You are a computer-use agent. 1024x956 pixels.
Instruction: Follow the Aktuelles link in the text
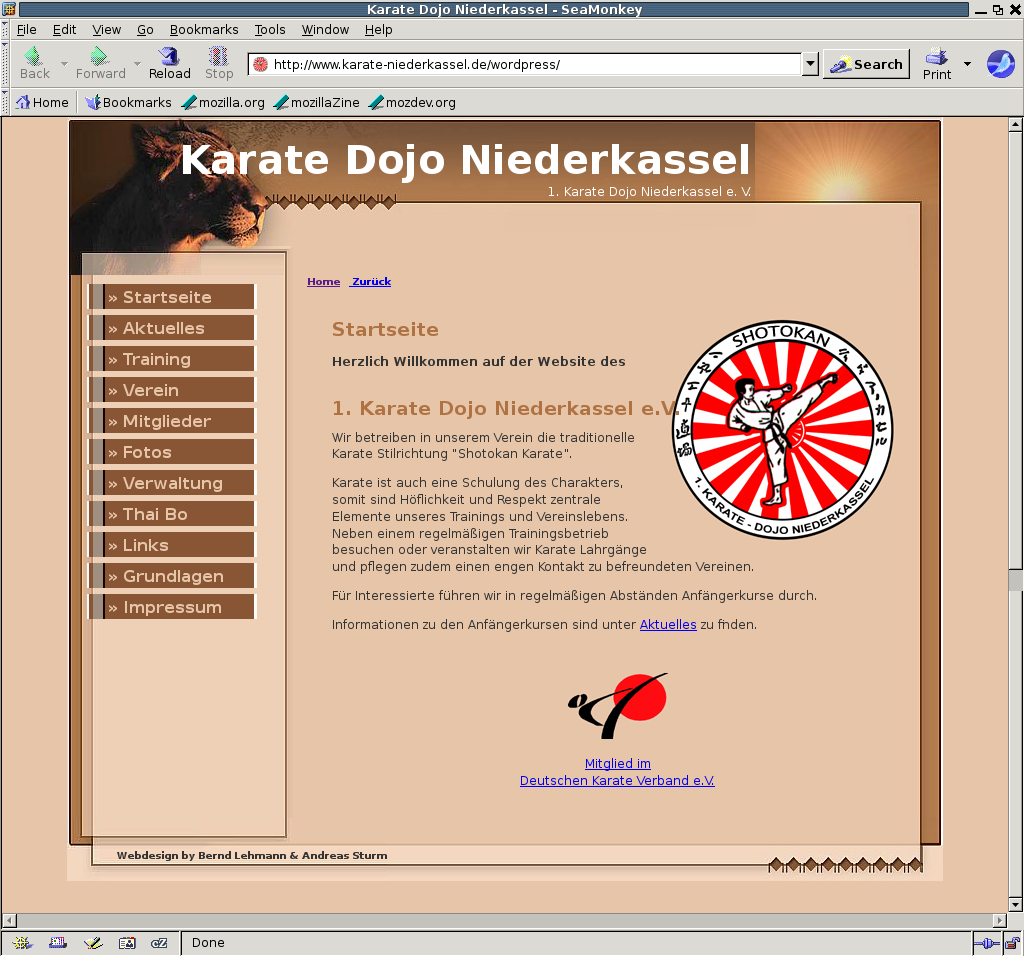[x=668, y=625]
